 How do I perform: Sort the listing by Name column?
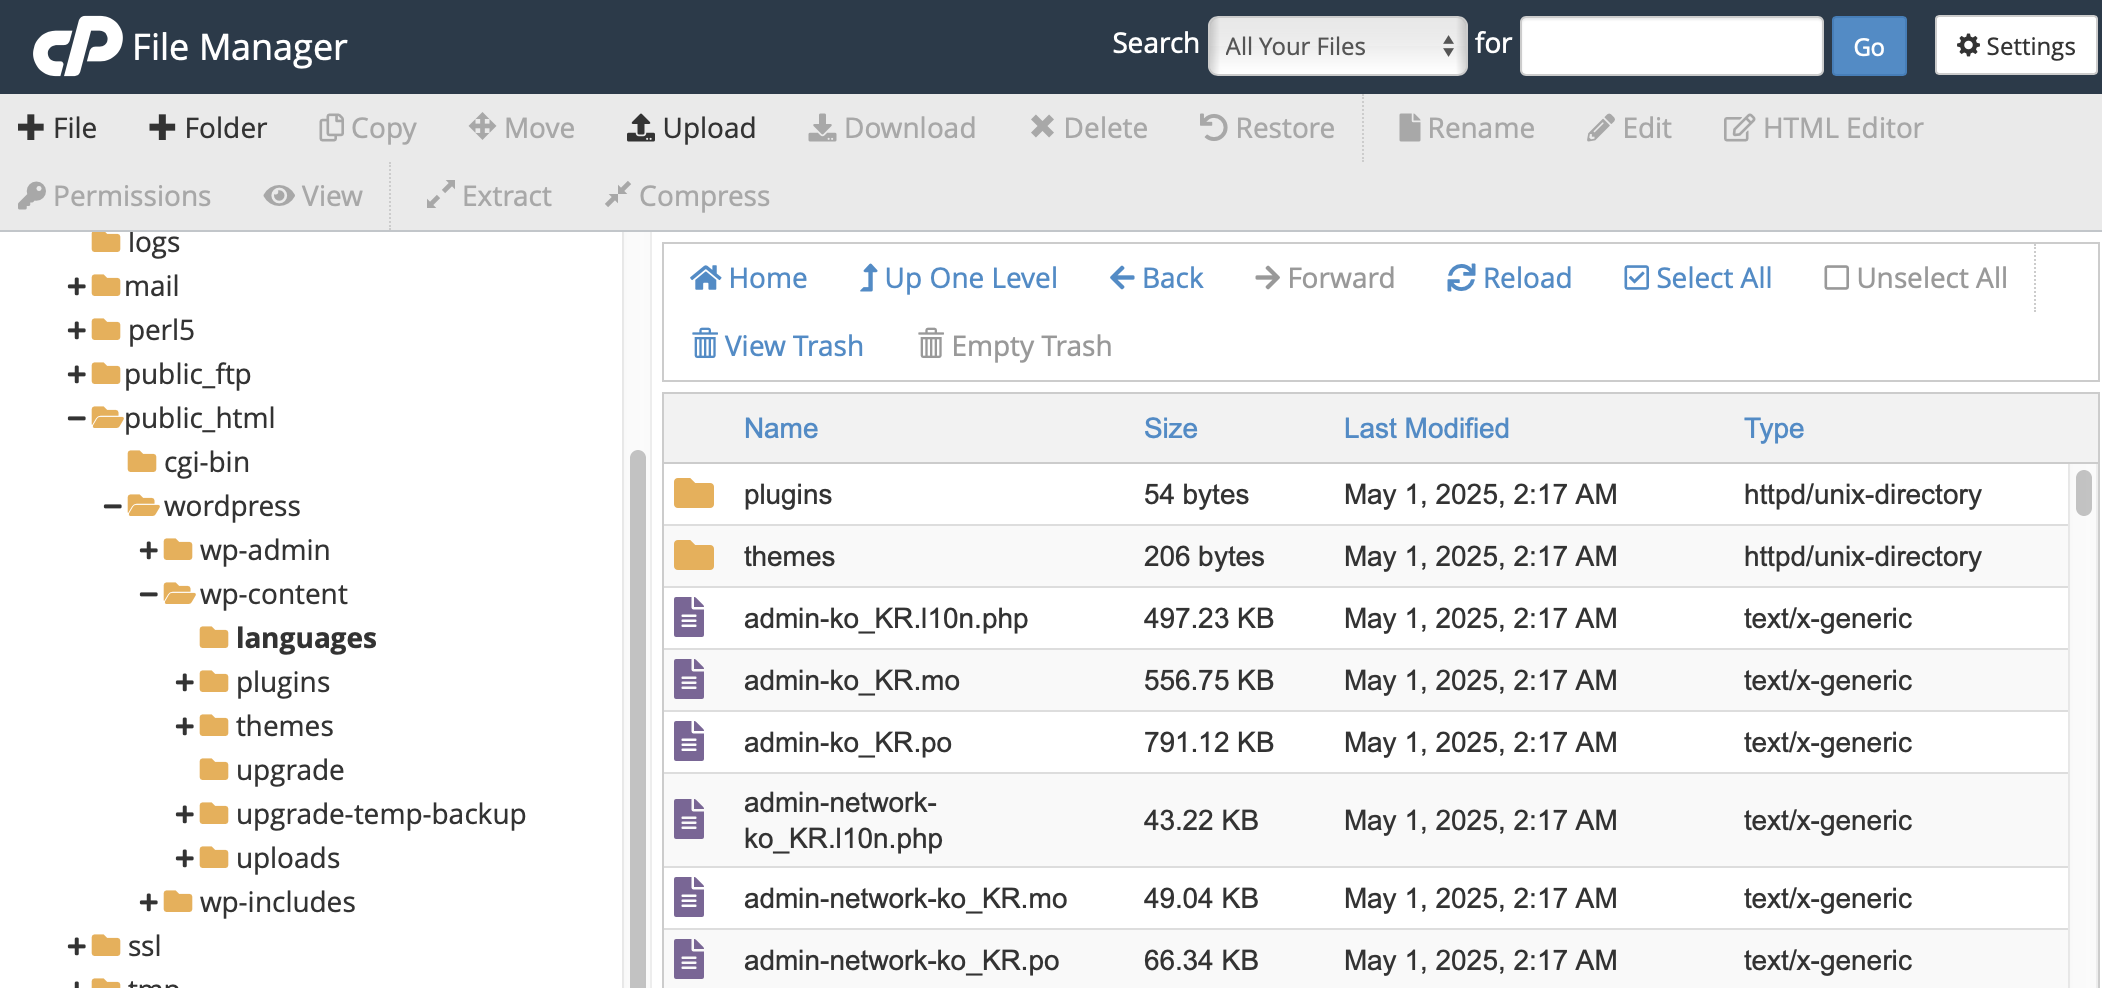coord(781,428)
